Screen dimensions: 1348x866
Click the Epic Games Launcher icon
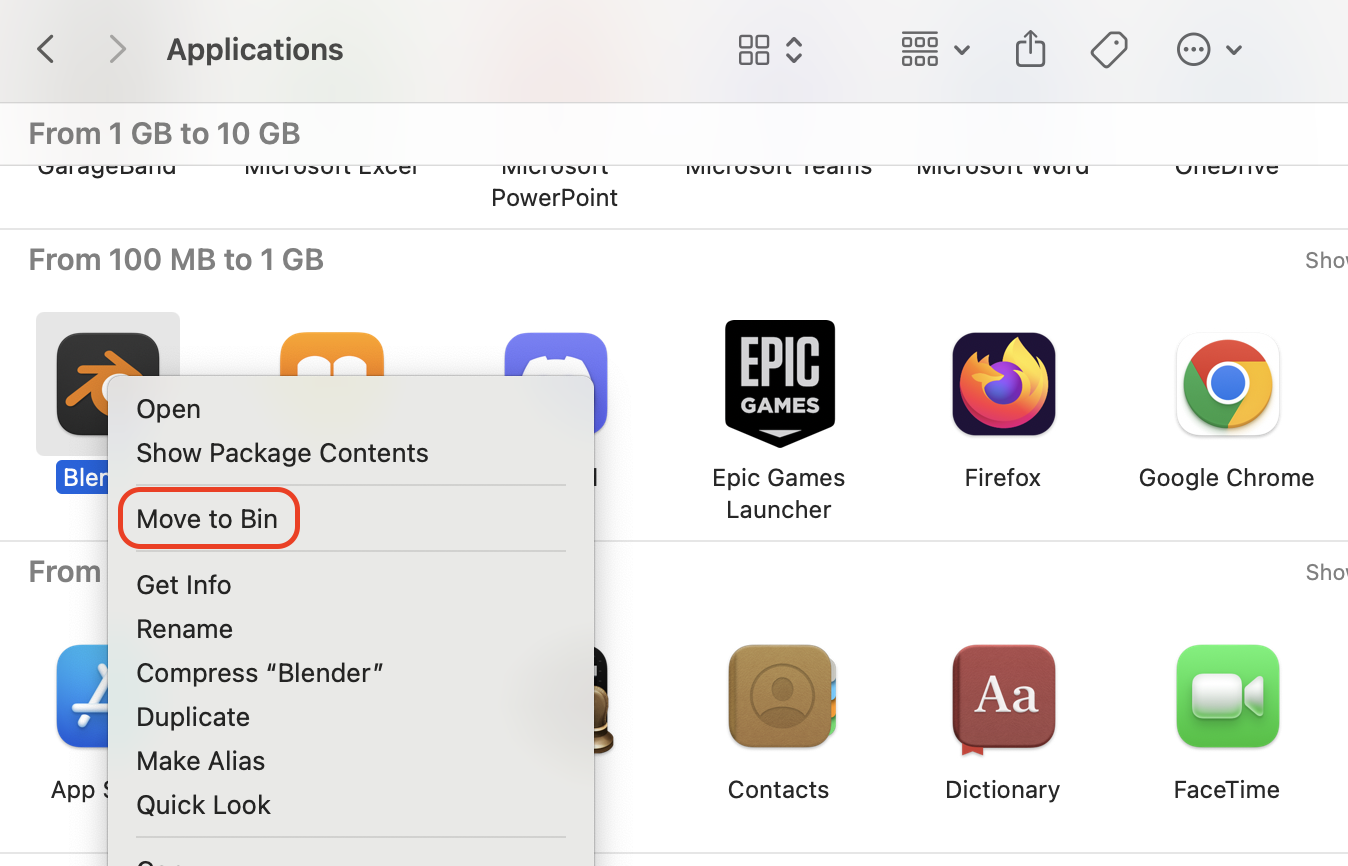coord(779,383)
